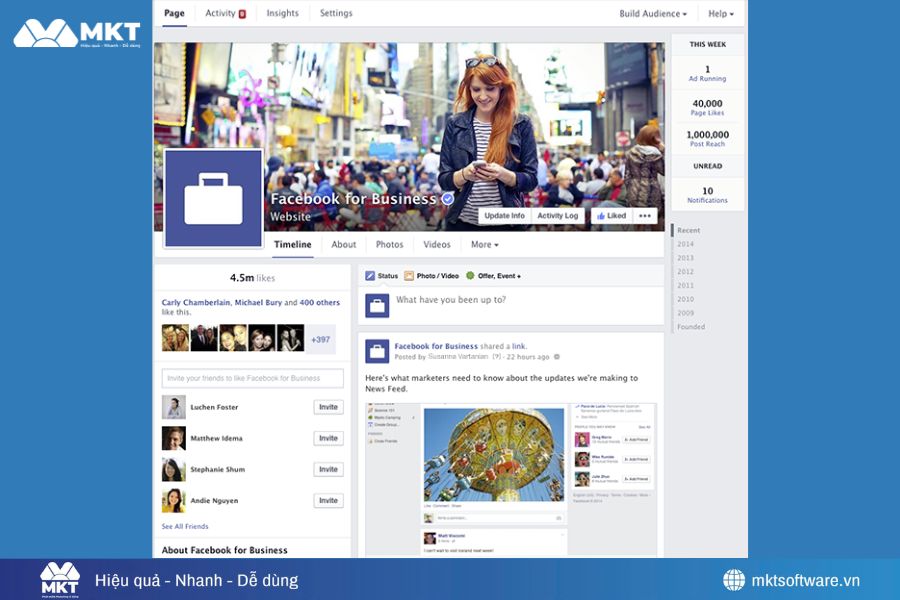This screenshot has height=600, width=900.
Task: Click the friend invite input field
Action: (252, 377)
